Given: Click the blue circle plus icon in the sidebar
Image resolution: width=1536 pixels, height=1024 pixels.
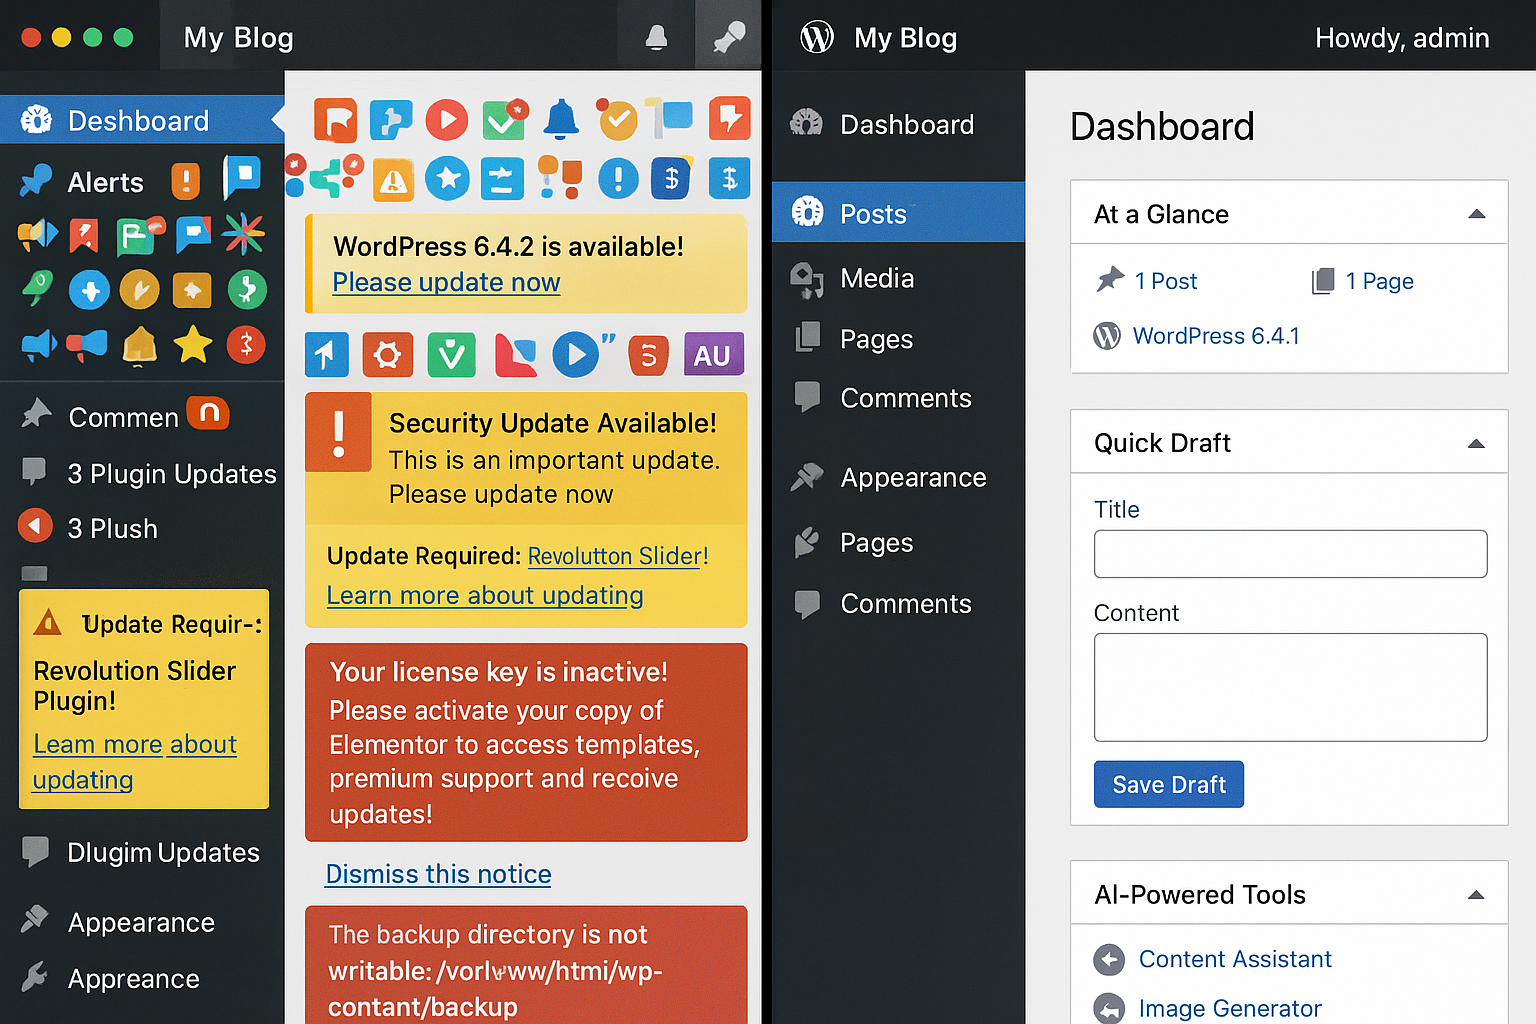Looking at the screenshot, I should [89, 291].
